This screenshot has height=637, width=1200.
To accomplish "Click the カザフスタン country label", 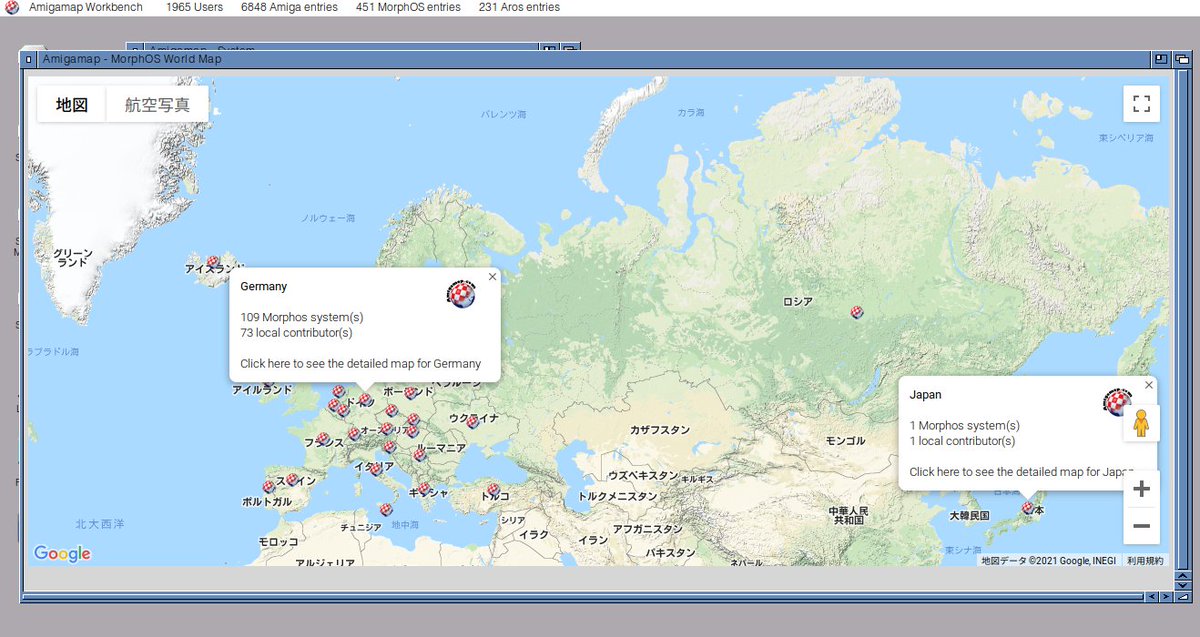I will point(659,430).
